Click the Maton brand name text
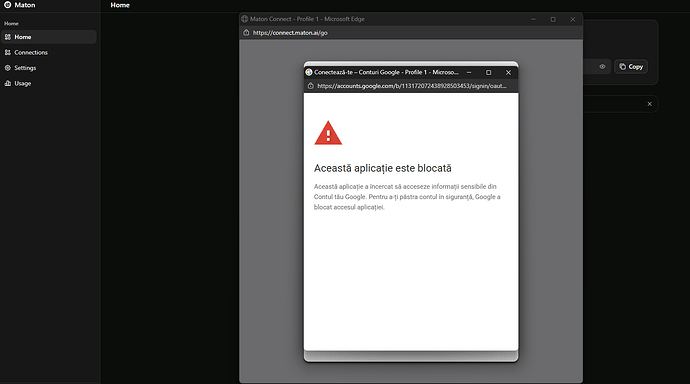This screenshot has width=690, height=384. [25, 5]
